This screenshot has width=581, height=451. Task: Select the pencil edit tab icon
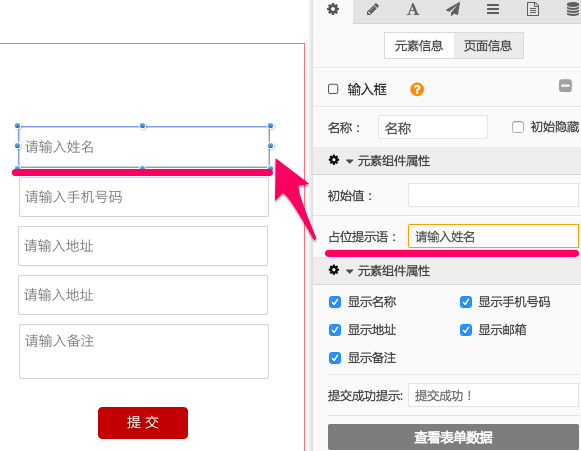click(373, 9)
